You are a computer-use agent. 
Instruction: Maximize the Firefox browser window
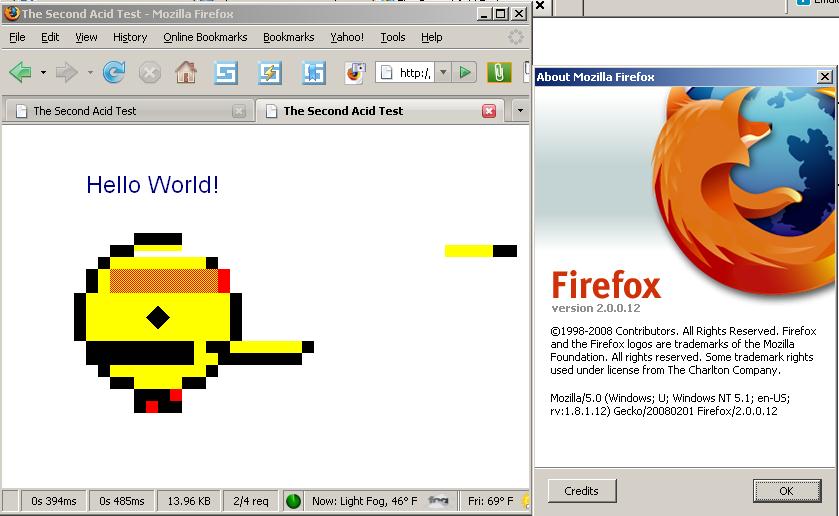pos(501,14)
